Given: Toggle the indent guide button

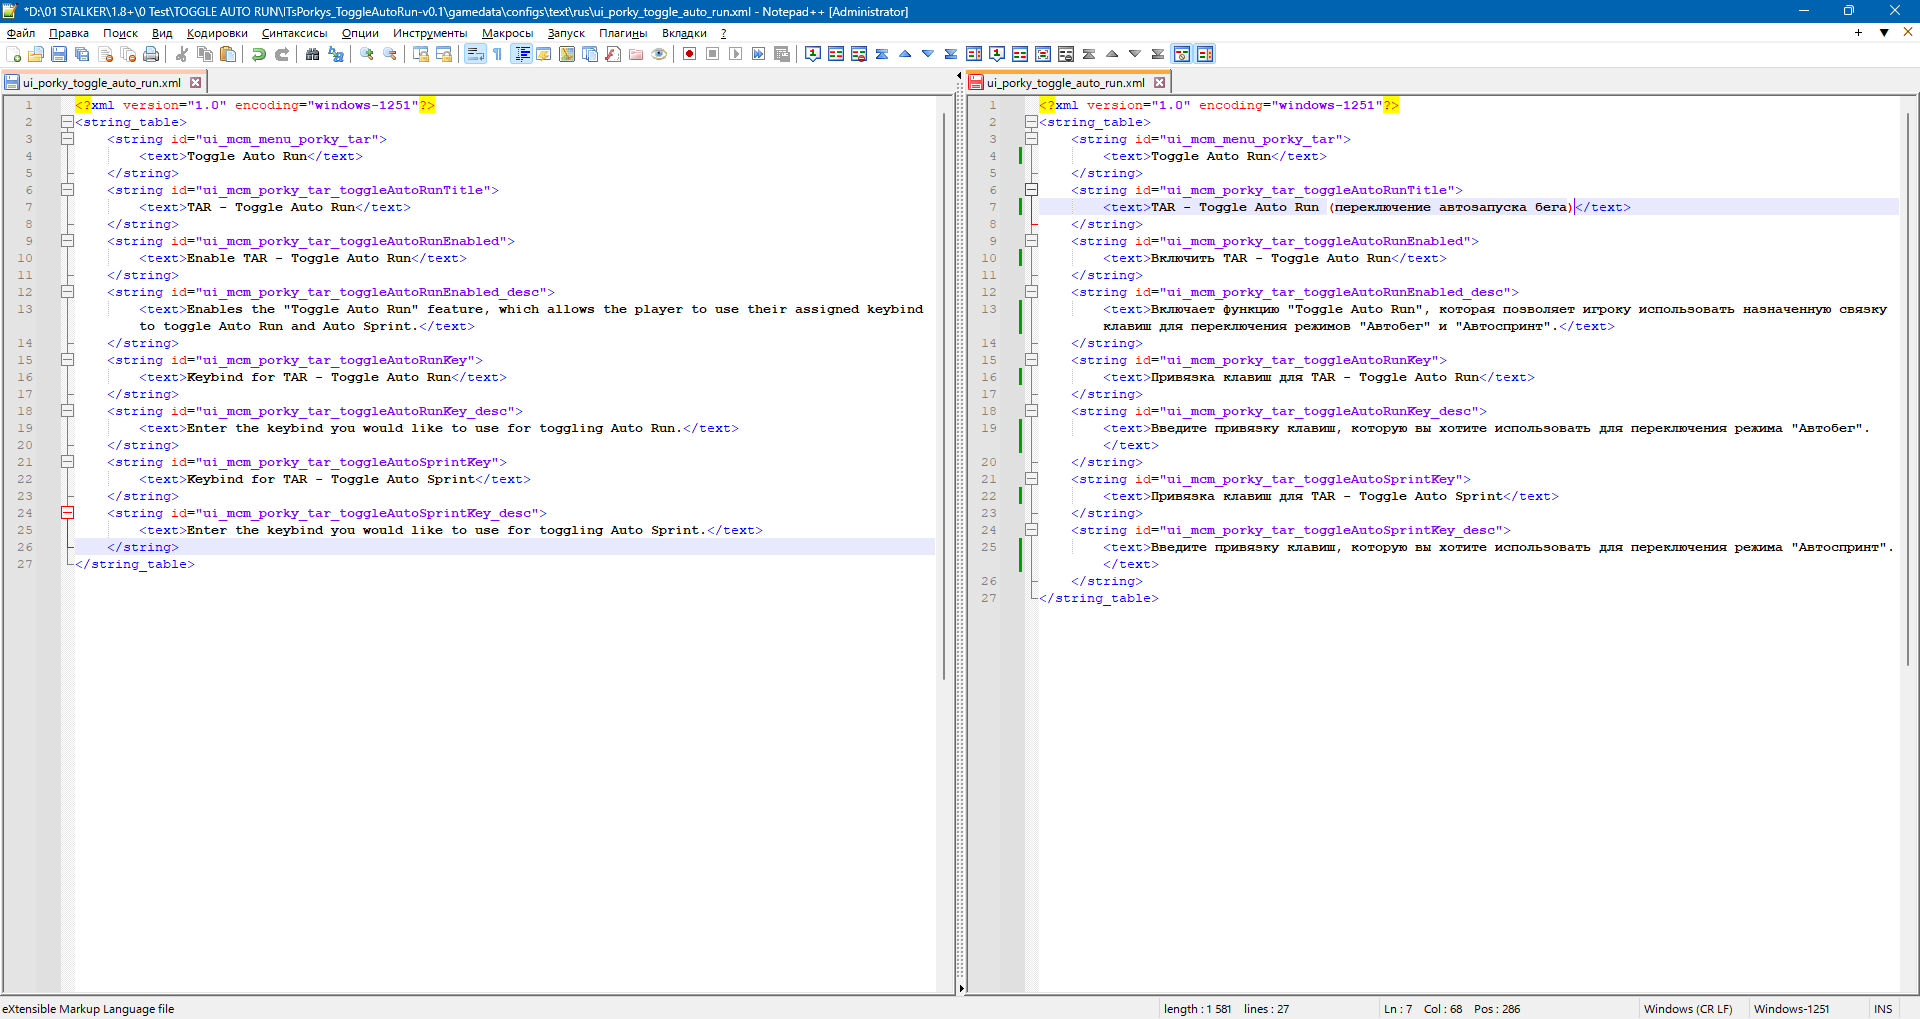Looking at the screenshot, I should 521,54.
